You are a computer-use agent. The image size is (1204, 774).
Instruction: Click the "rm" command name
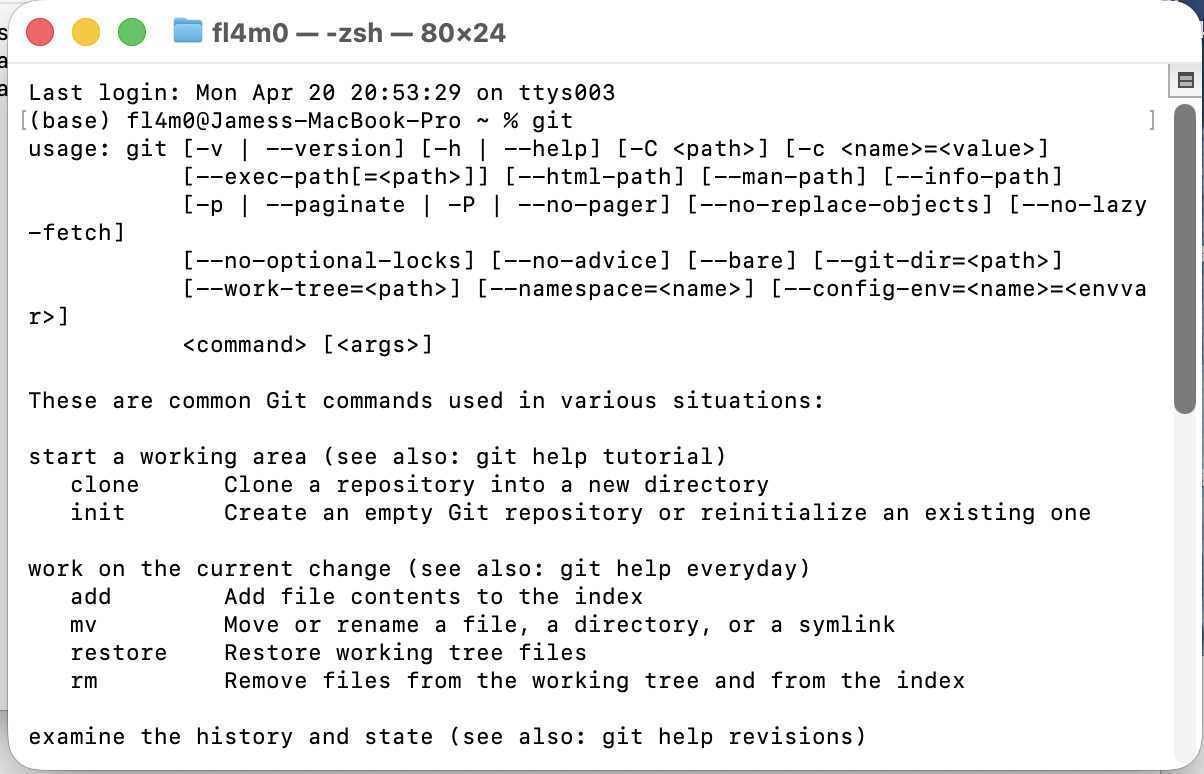(83, 681)
